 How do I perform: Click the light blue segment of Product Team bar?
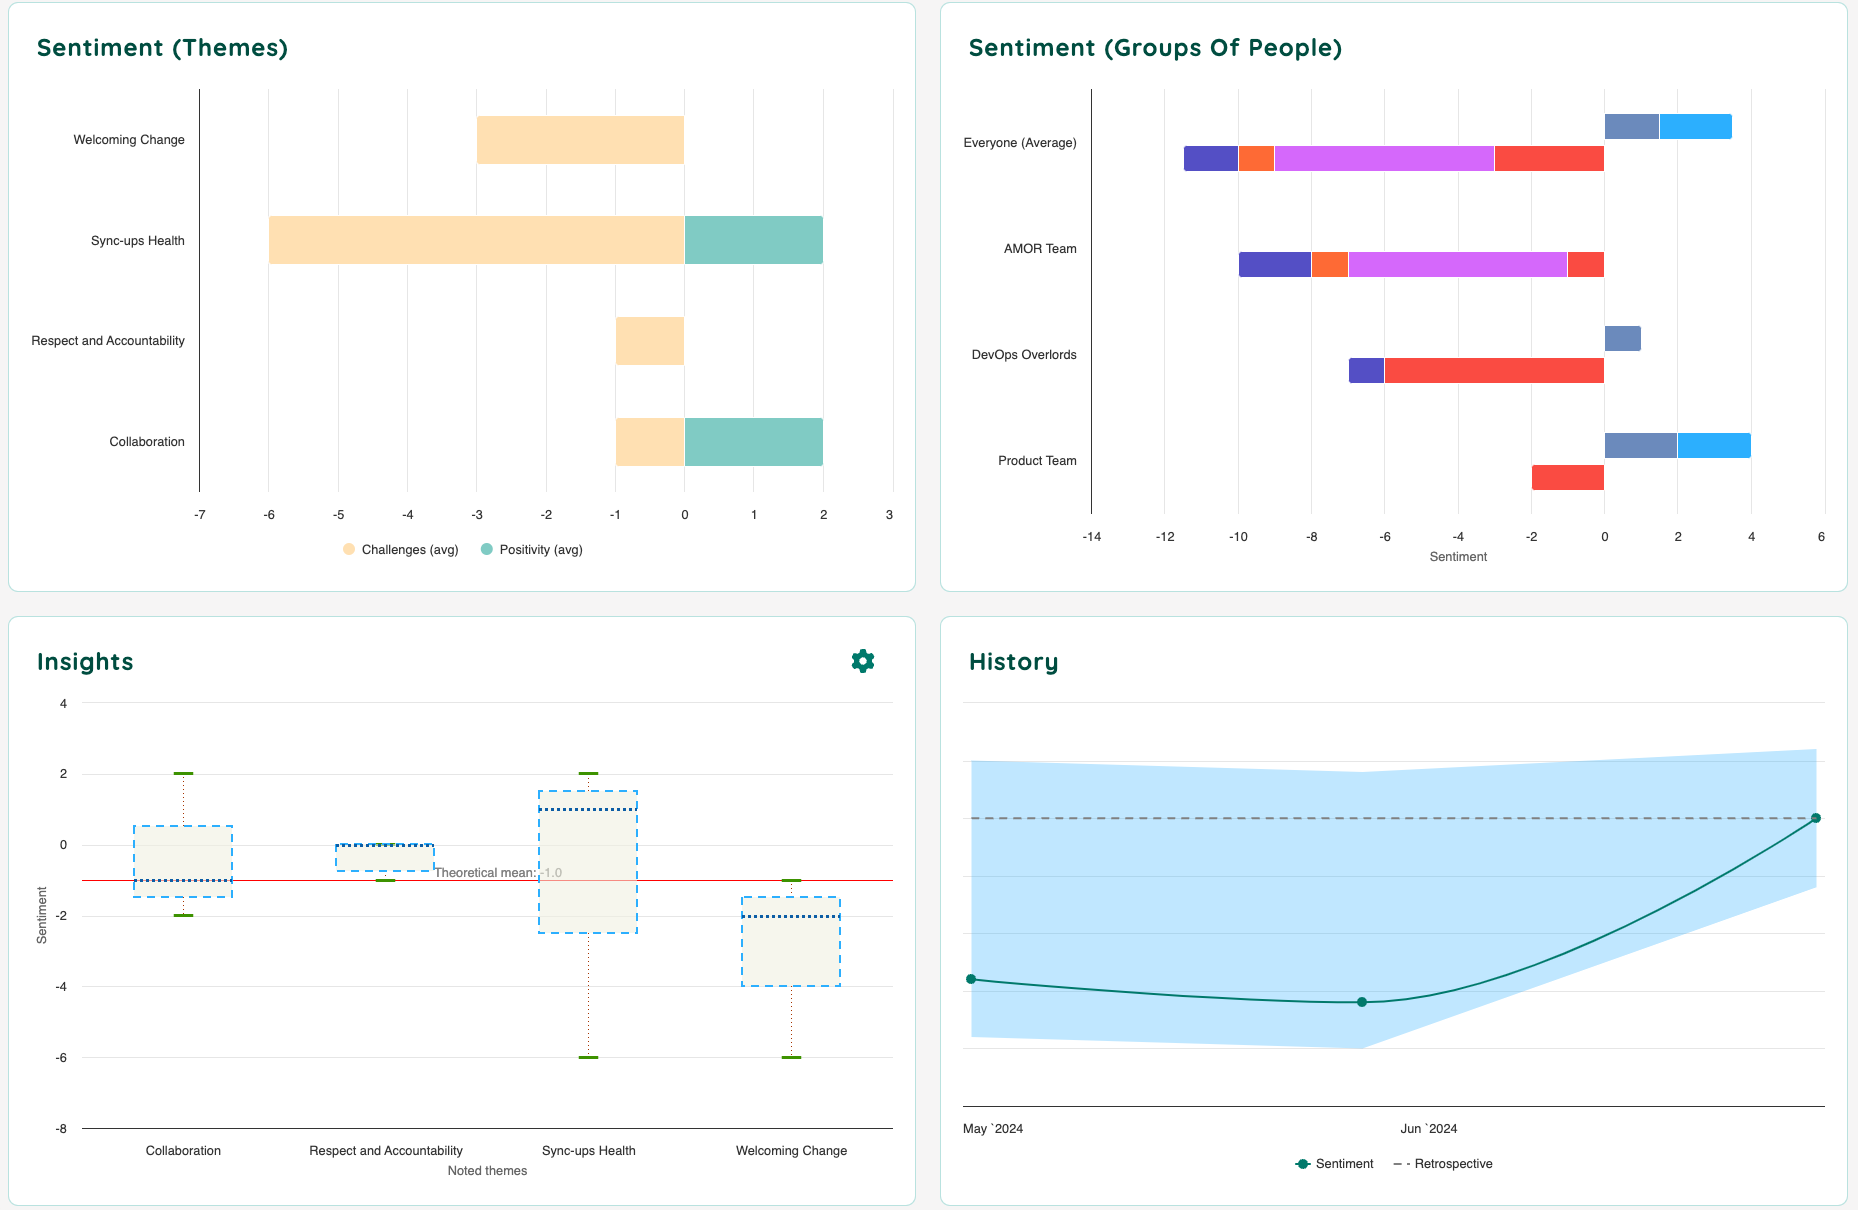[1714, 445]
